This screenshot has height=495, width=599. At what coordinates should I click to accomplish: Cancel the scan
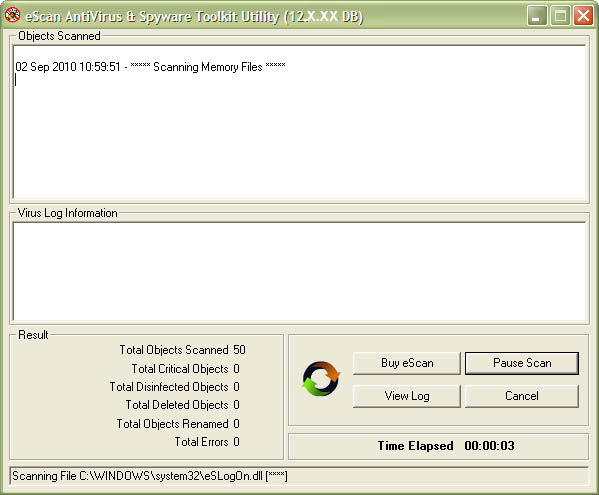pyautogui.click(x=522, y=396)
